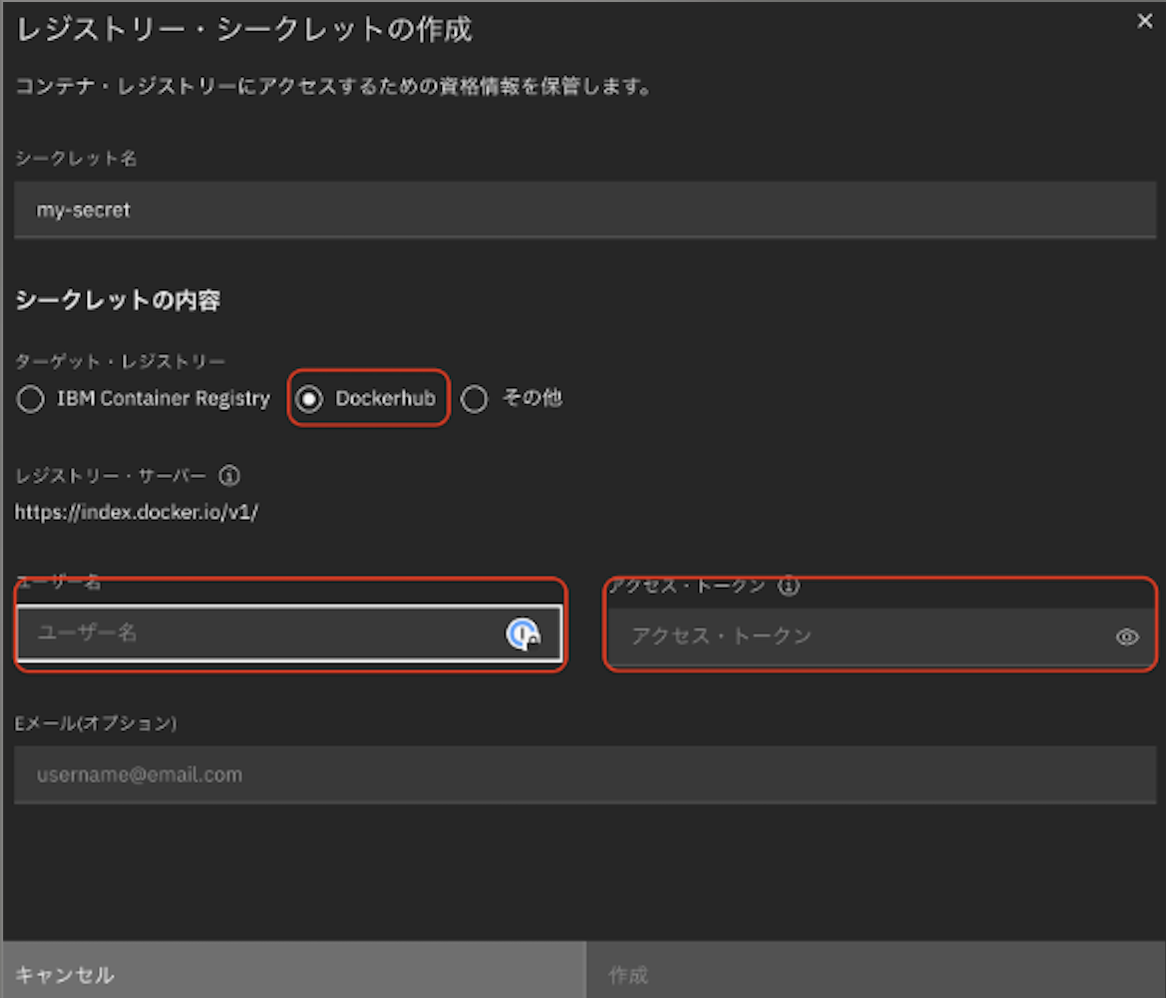Toggle access token visibility eye icon

point(1127,637)
